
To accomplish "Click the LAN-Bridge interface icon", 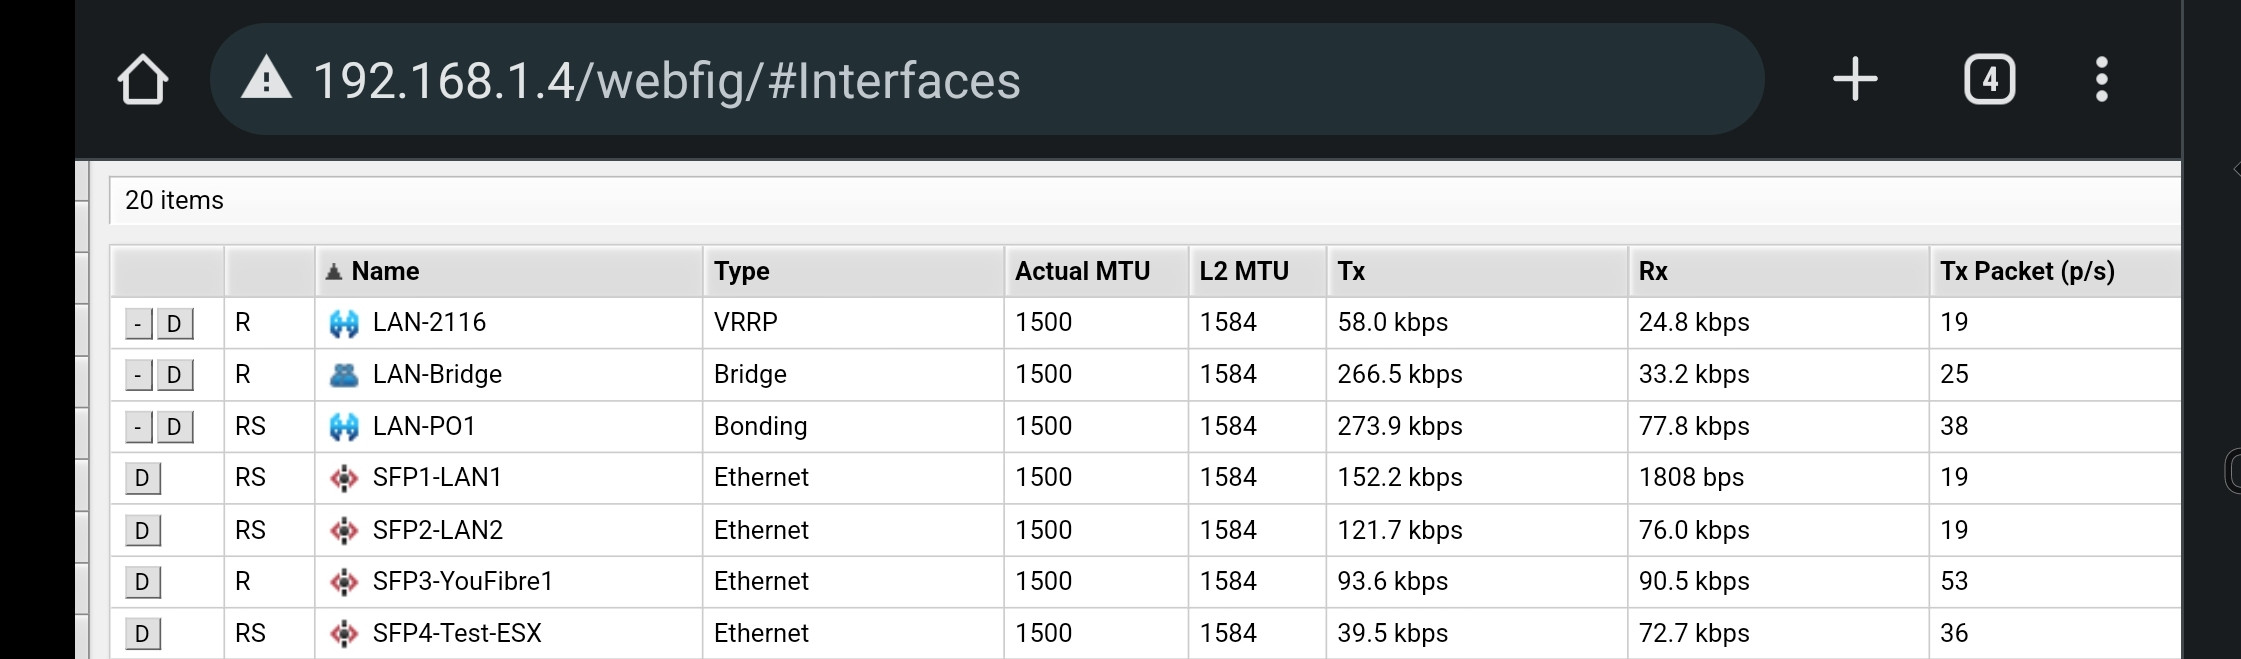I will click(x=344, y=375).
